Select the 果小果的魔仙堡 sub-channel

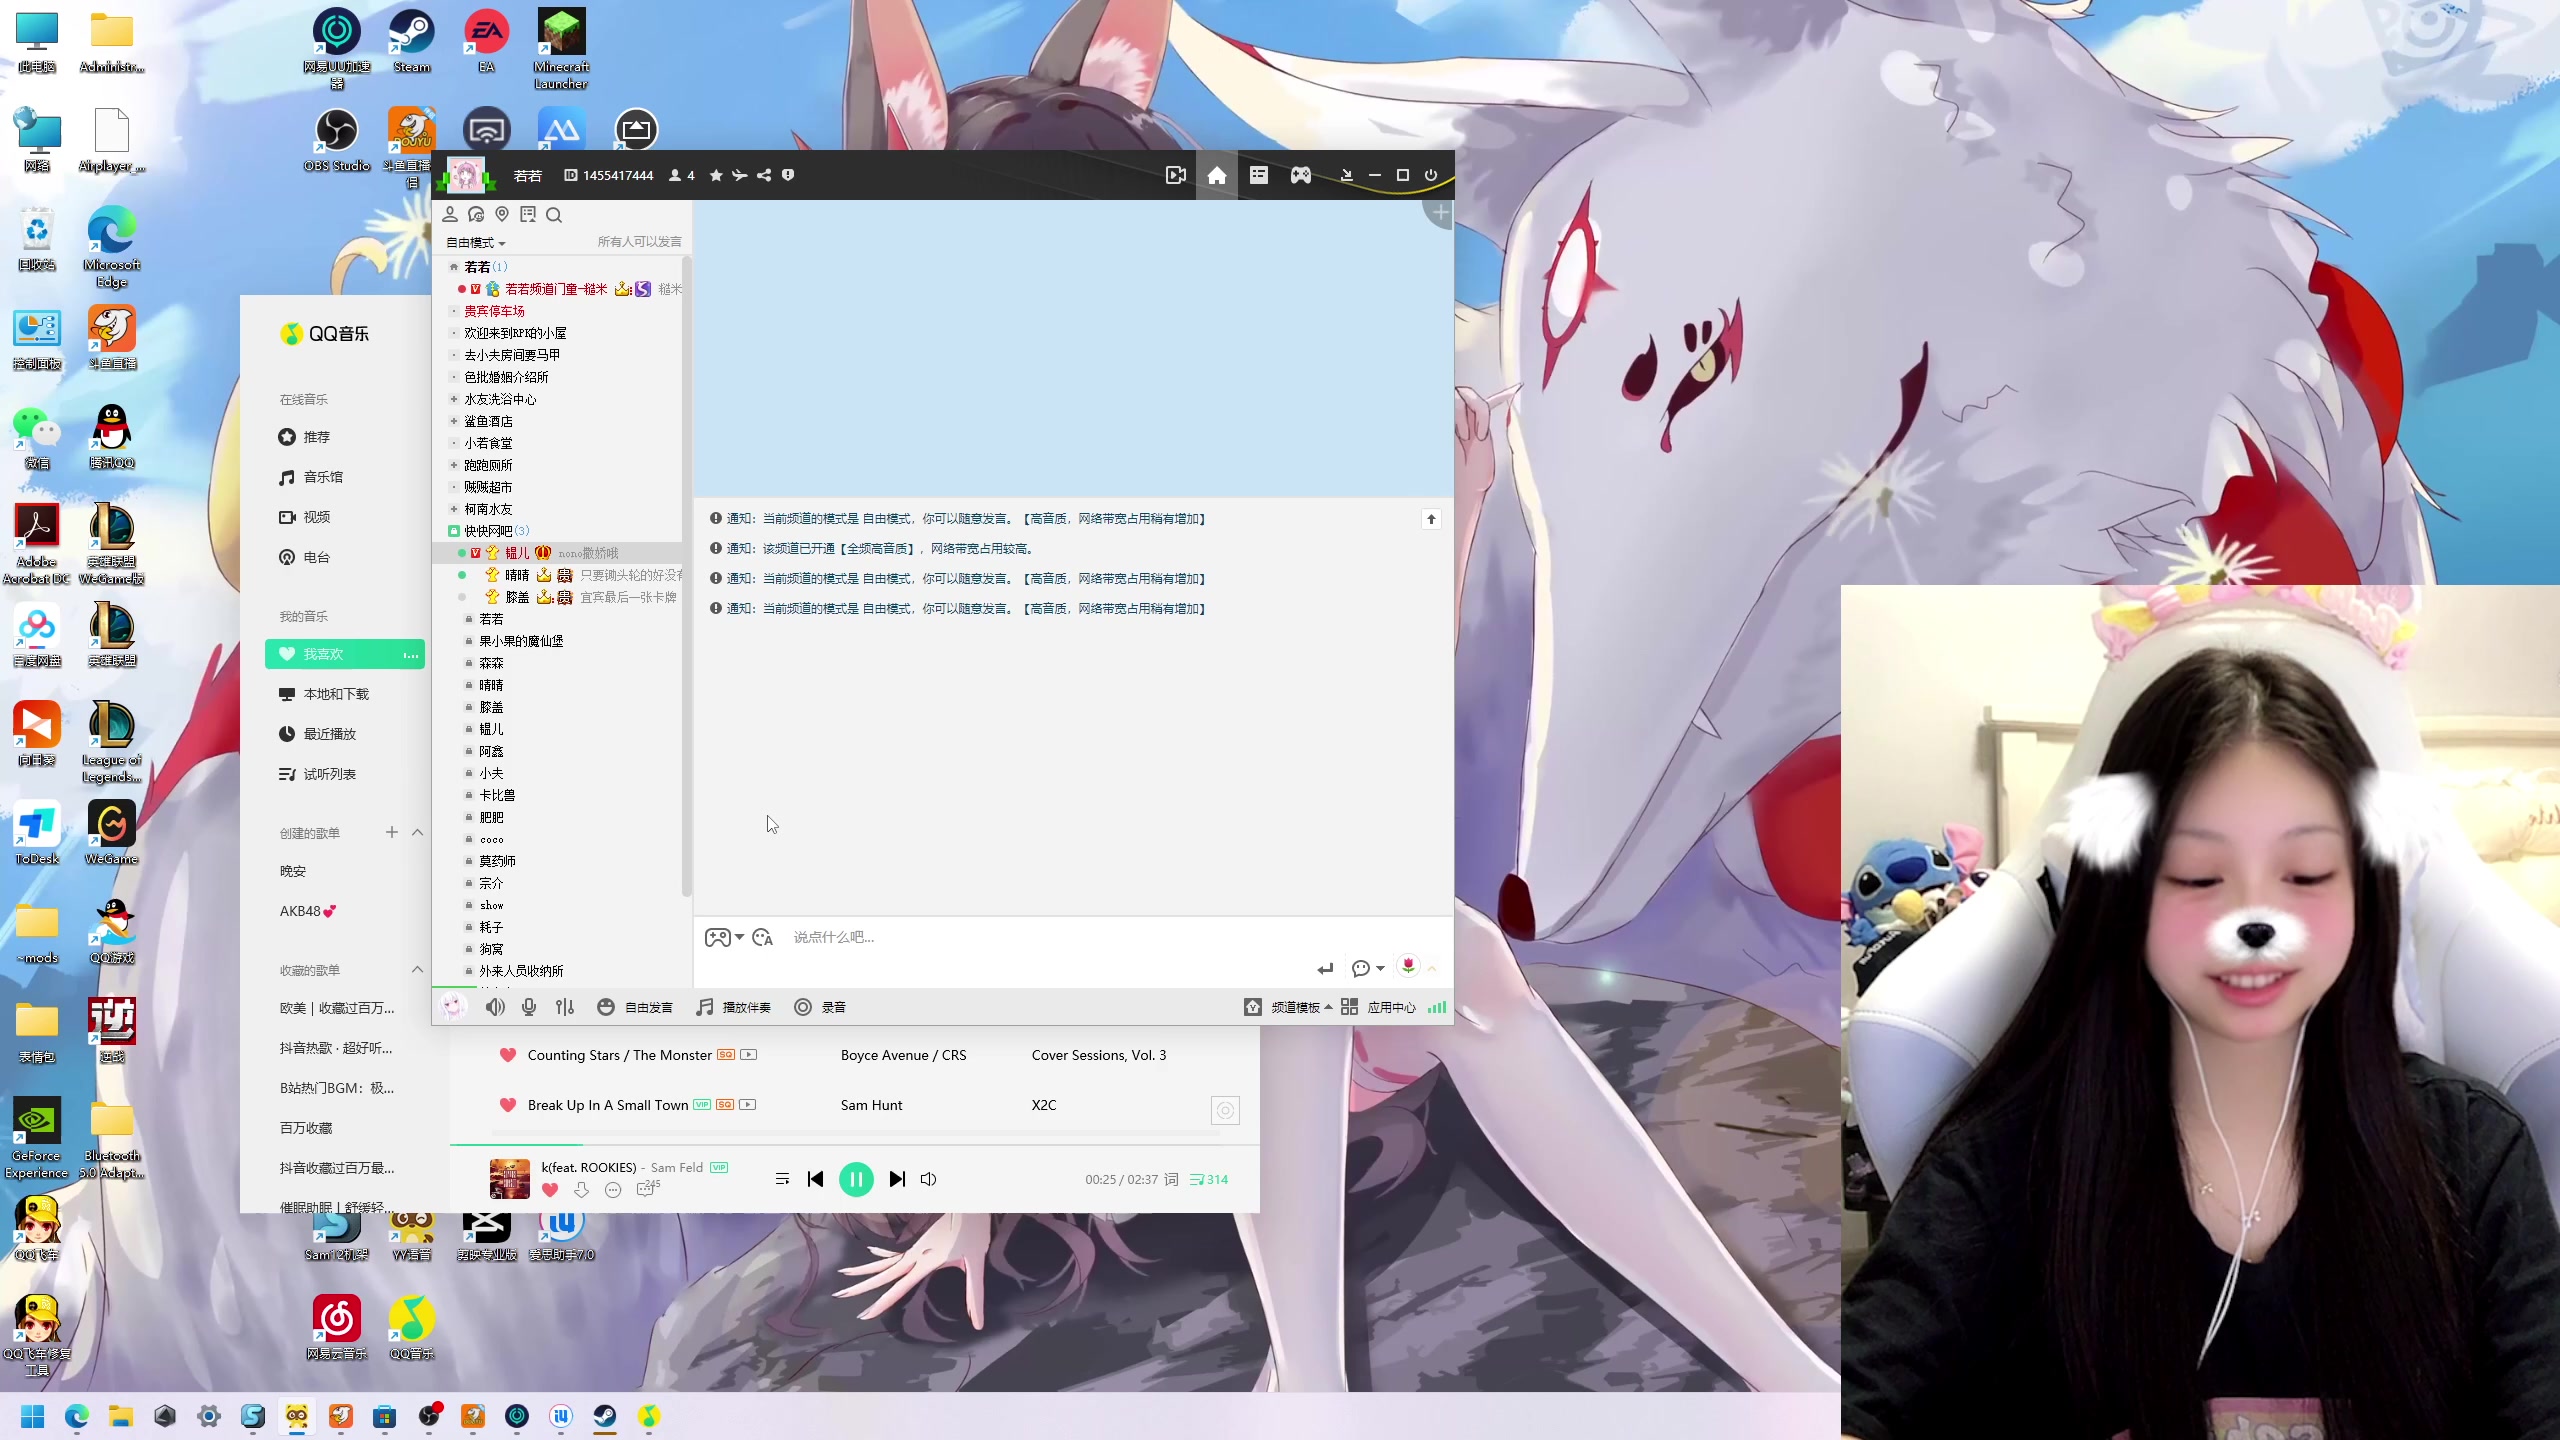[x=521, y=641]
